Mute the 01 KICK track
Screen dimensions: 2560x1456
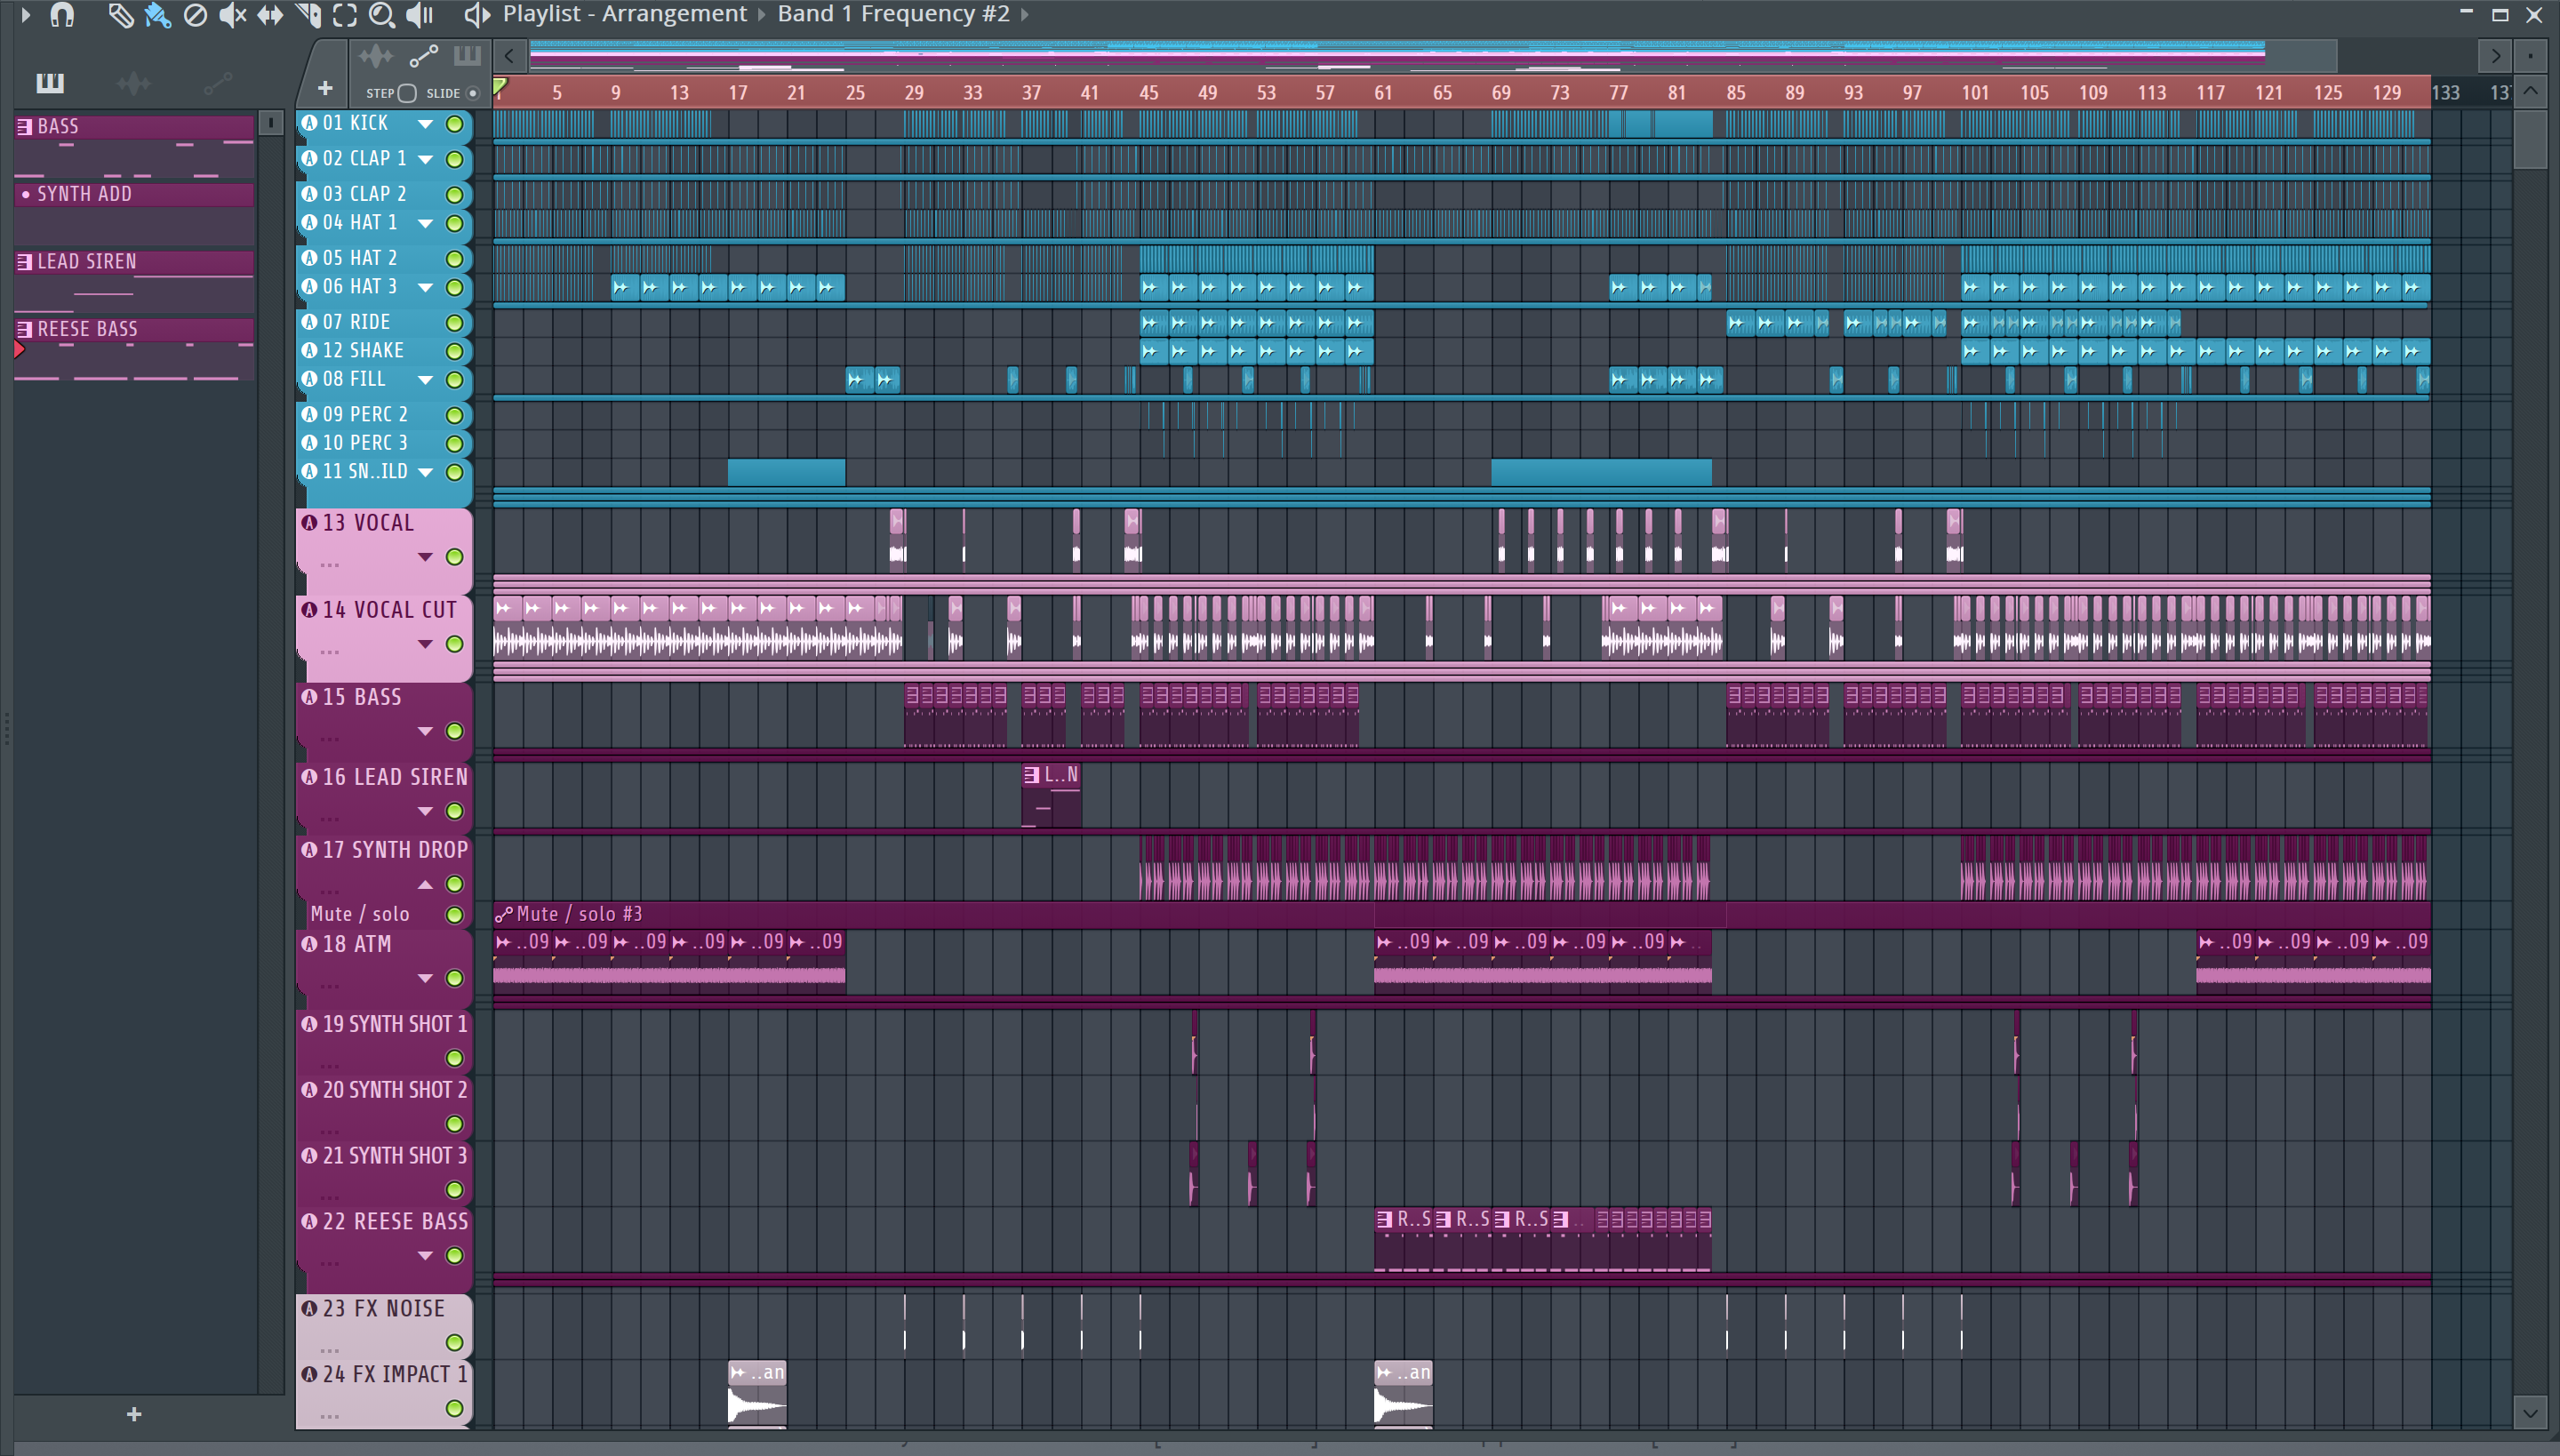pyautogui.click(x=454, y=124)
